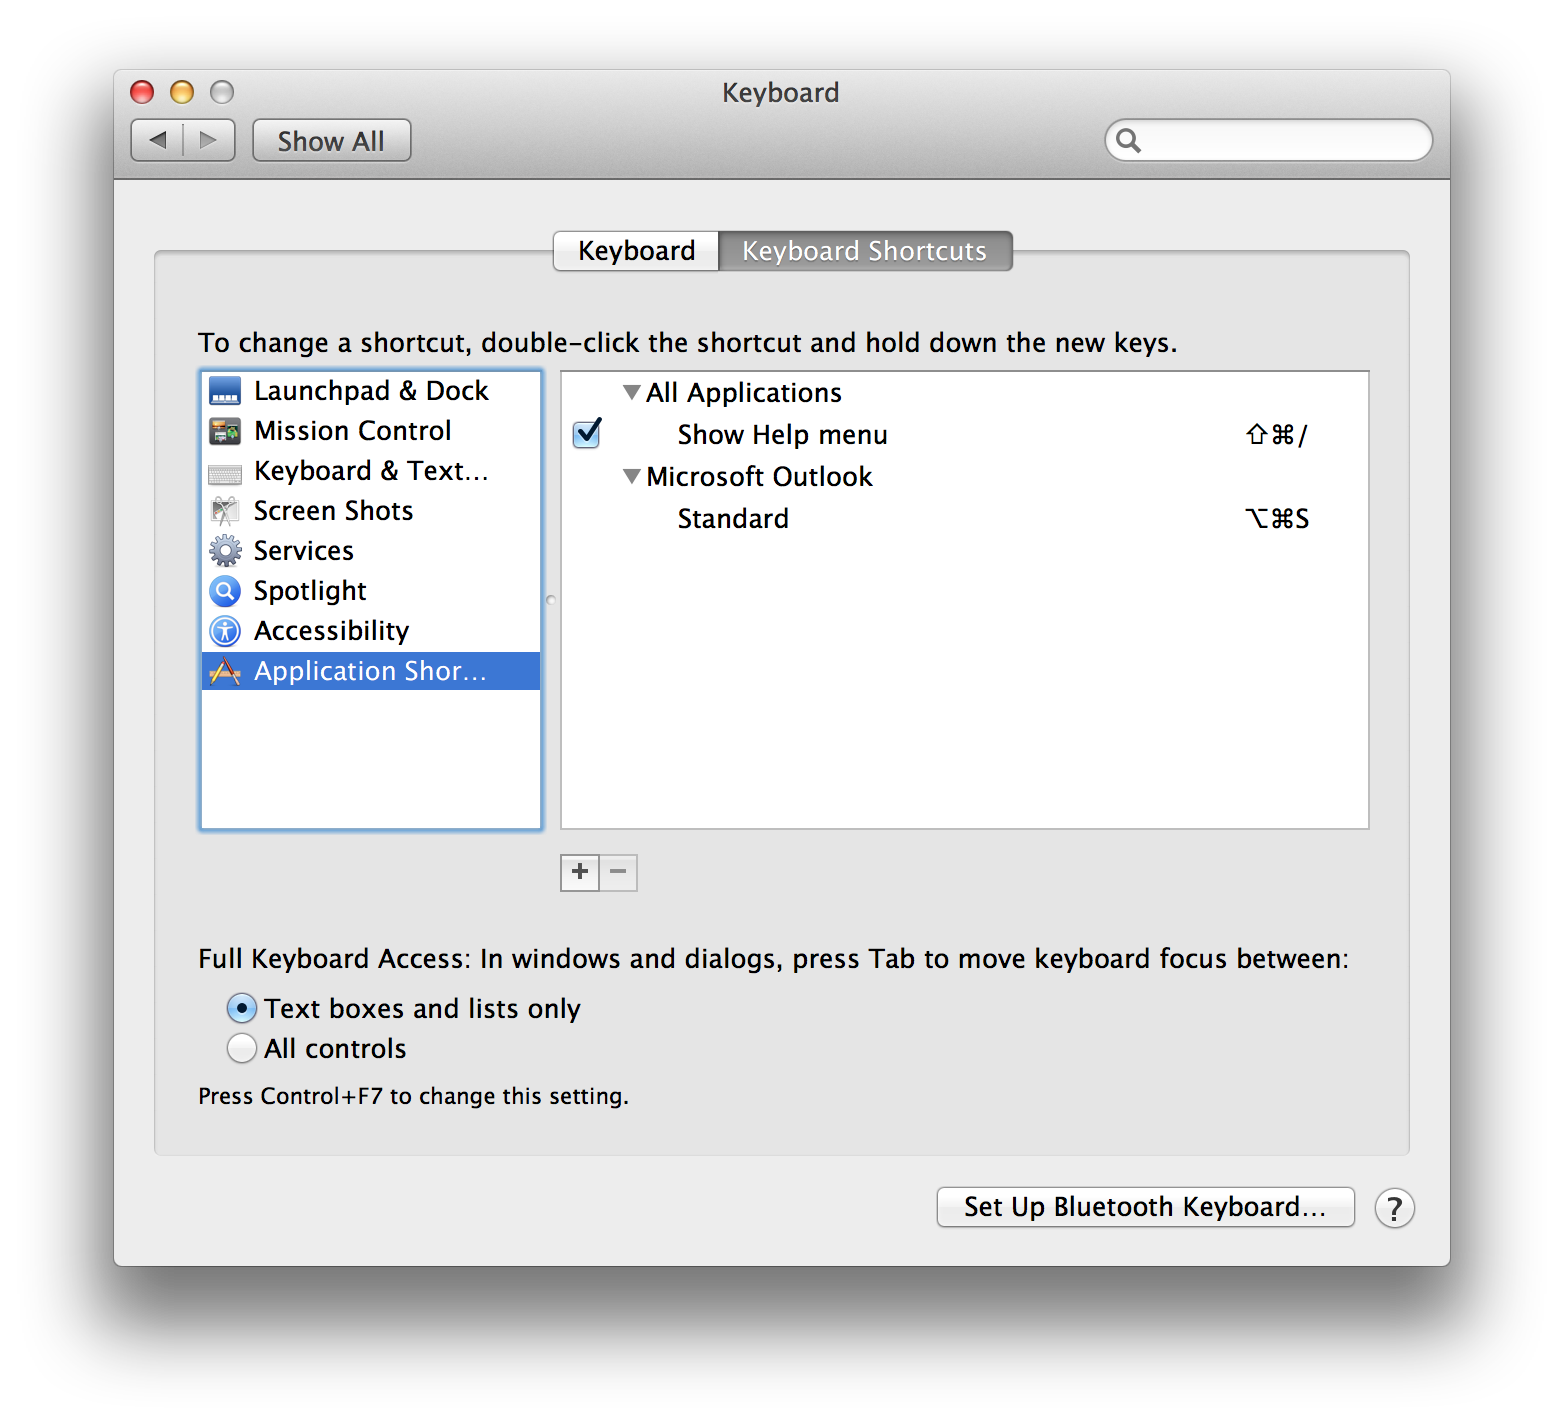Click the System Preferences search field

click(x=1280, y=140)
